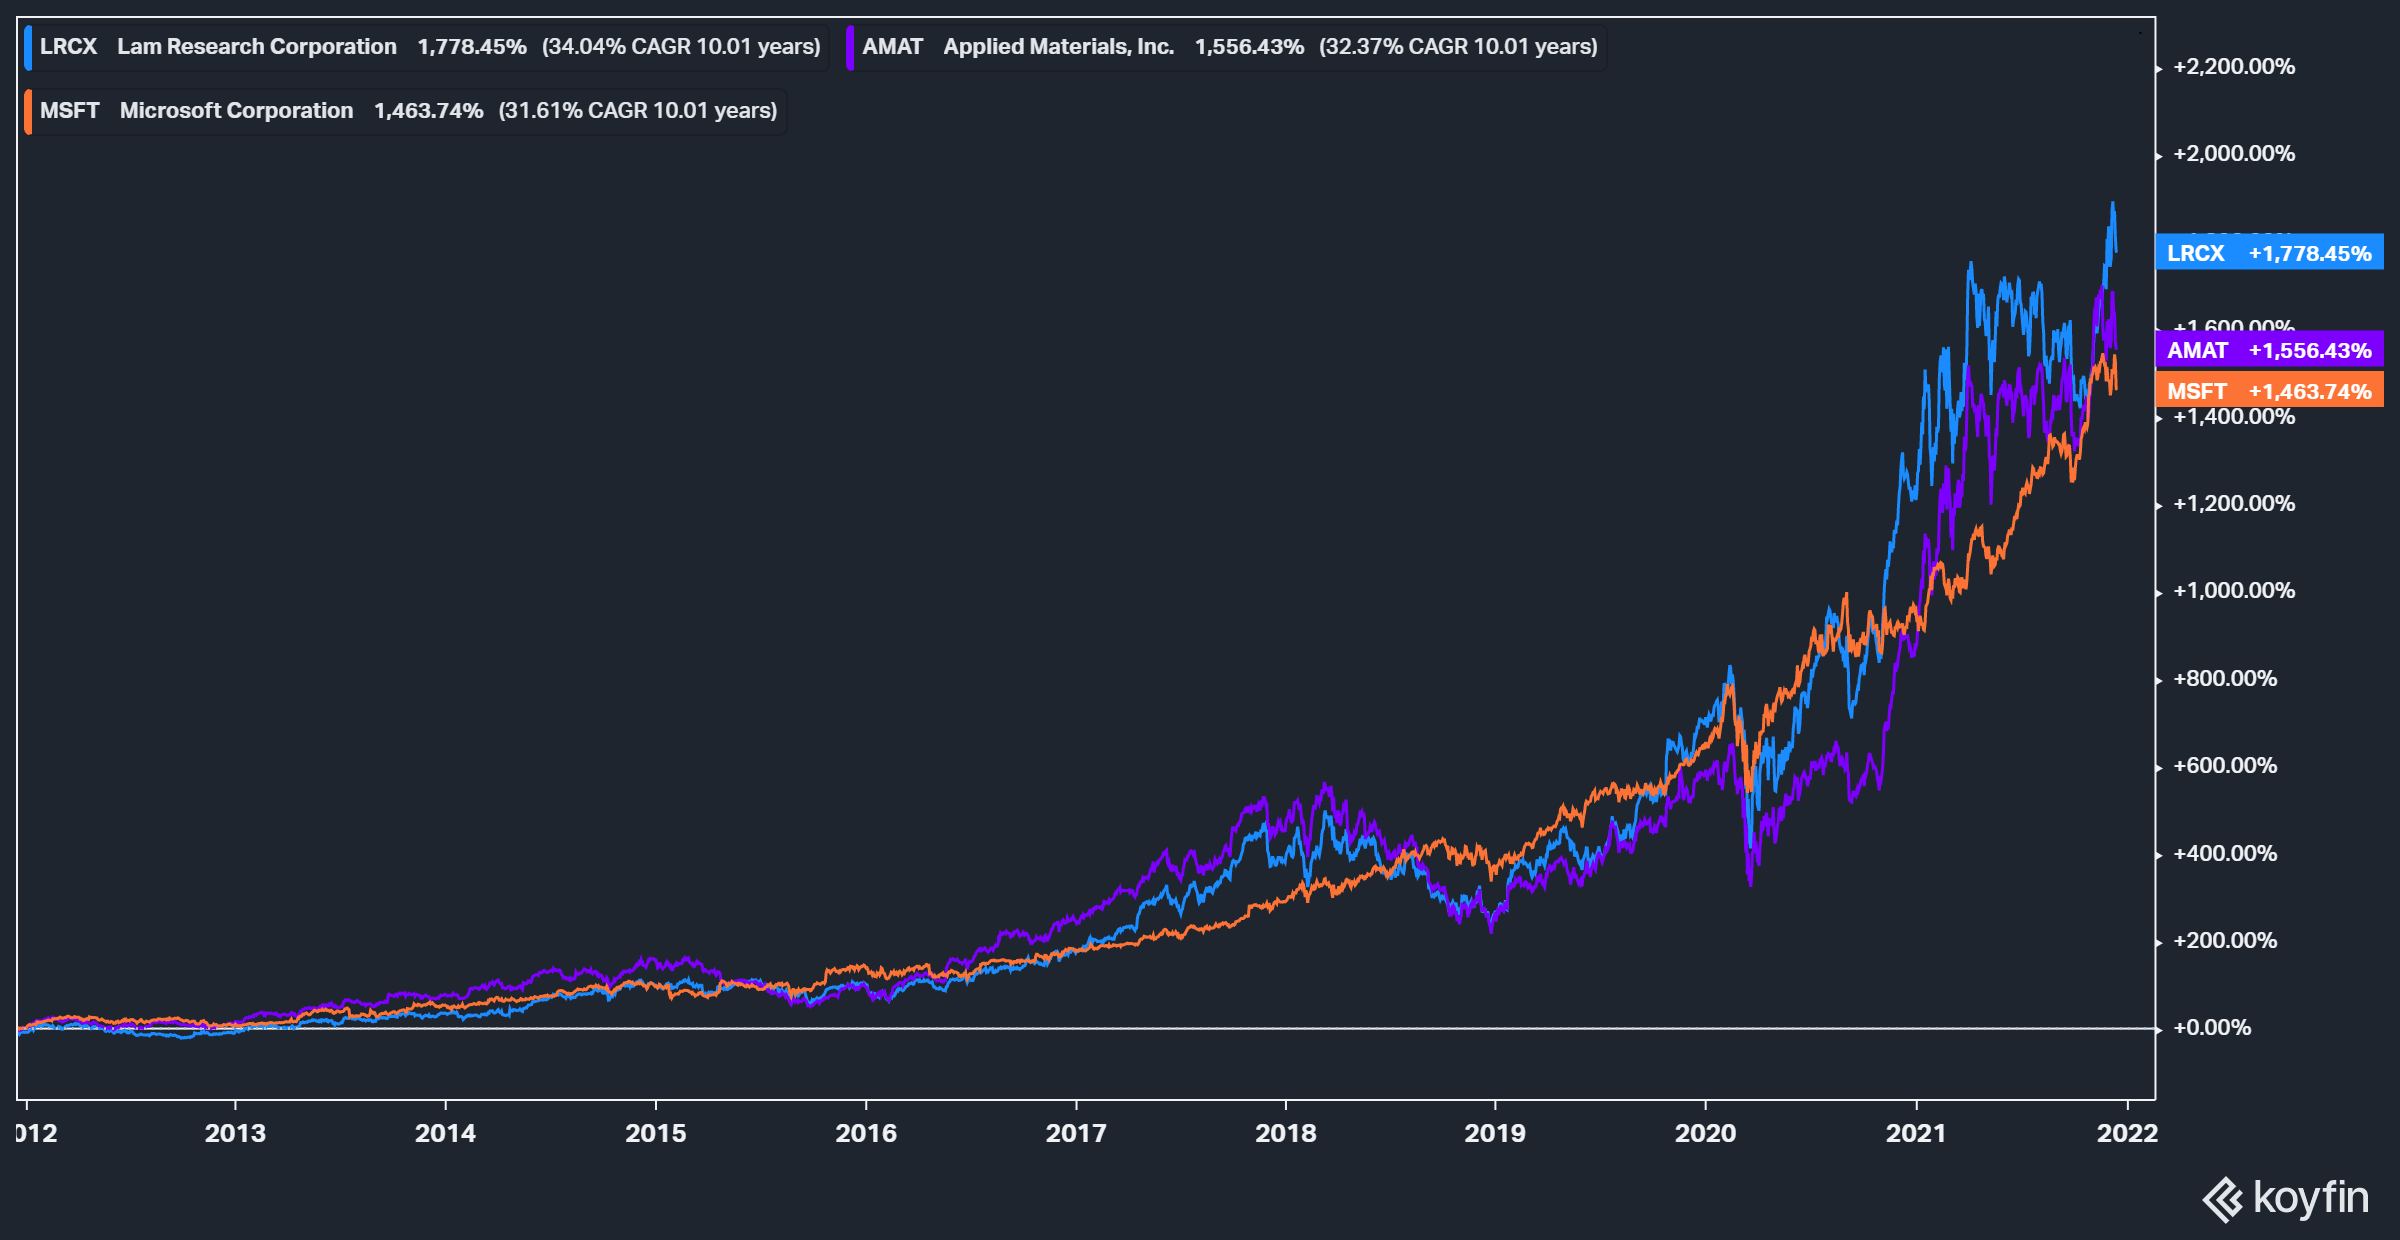Click the 2021 x-axis year label
This screenshot has width=2400, height=1240.
coord(1916,1133)
